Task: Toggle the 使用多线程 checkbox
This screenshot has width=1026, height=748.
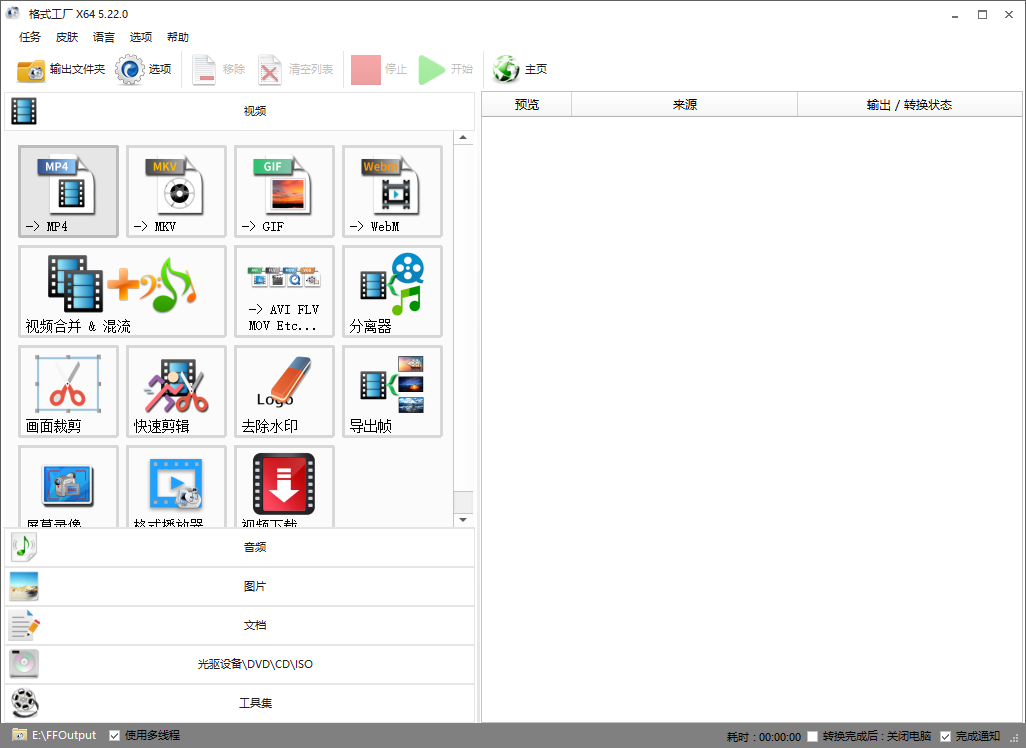Action: click(x=115, y=736)
